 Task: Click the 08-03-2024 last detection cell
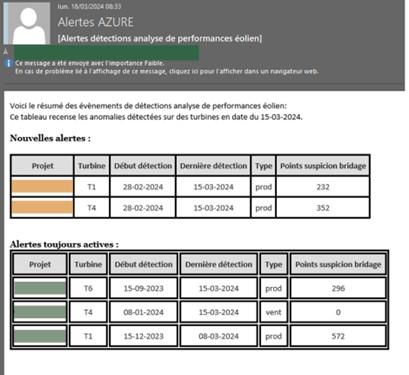coord(219,336)
